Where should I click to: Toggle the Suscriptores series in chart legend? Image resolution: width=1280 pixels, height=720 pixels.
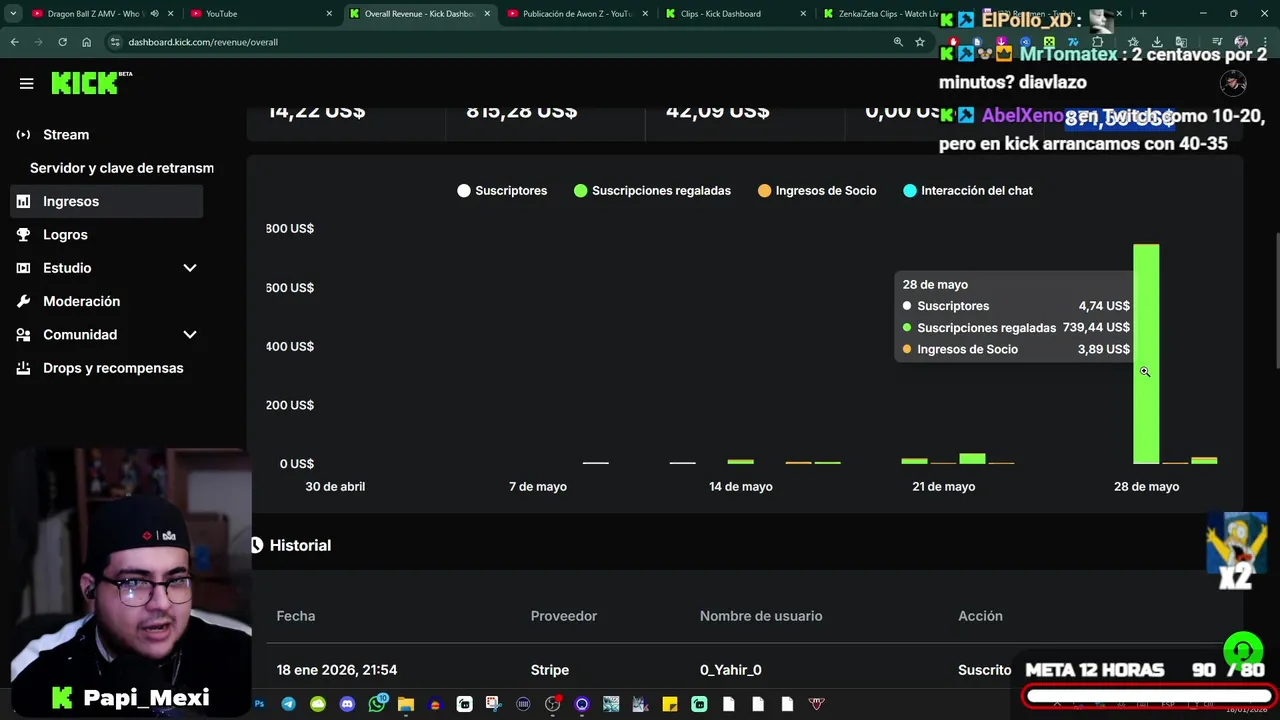[502, 190]
